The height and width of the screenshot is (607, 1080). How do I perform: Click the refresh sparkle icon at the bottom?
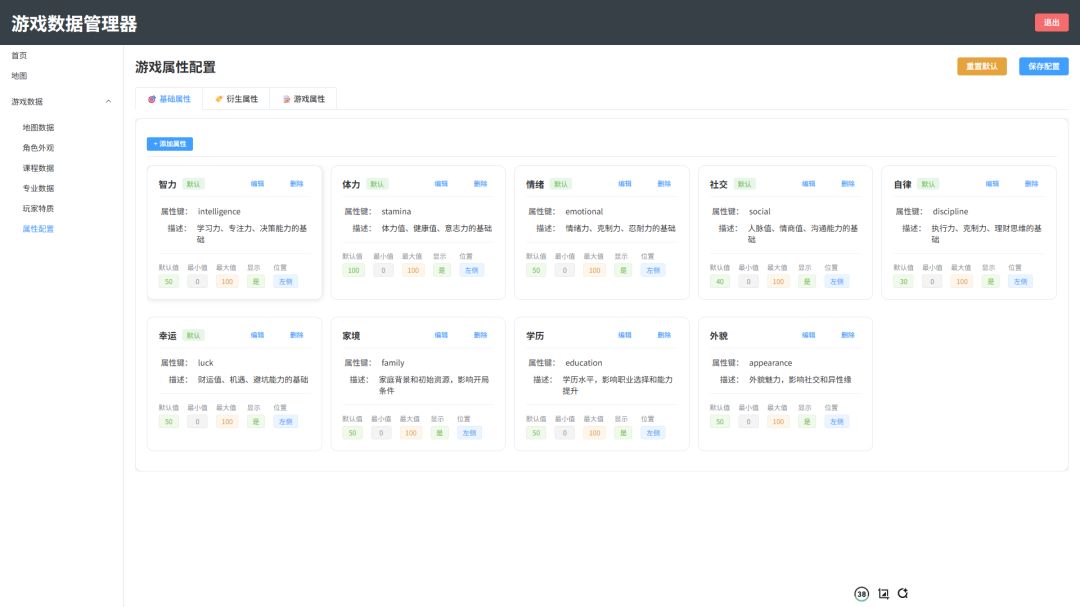click(x=903, y=593)
